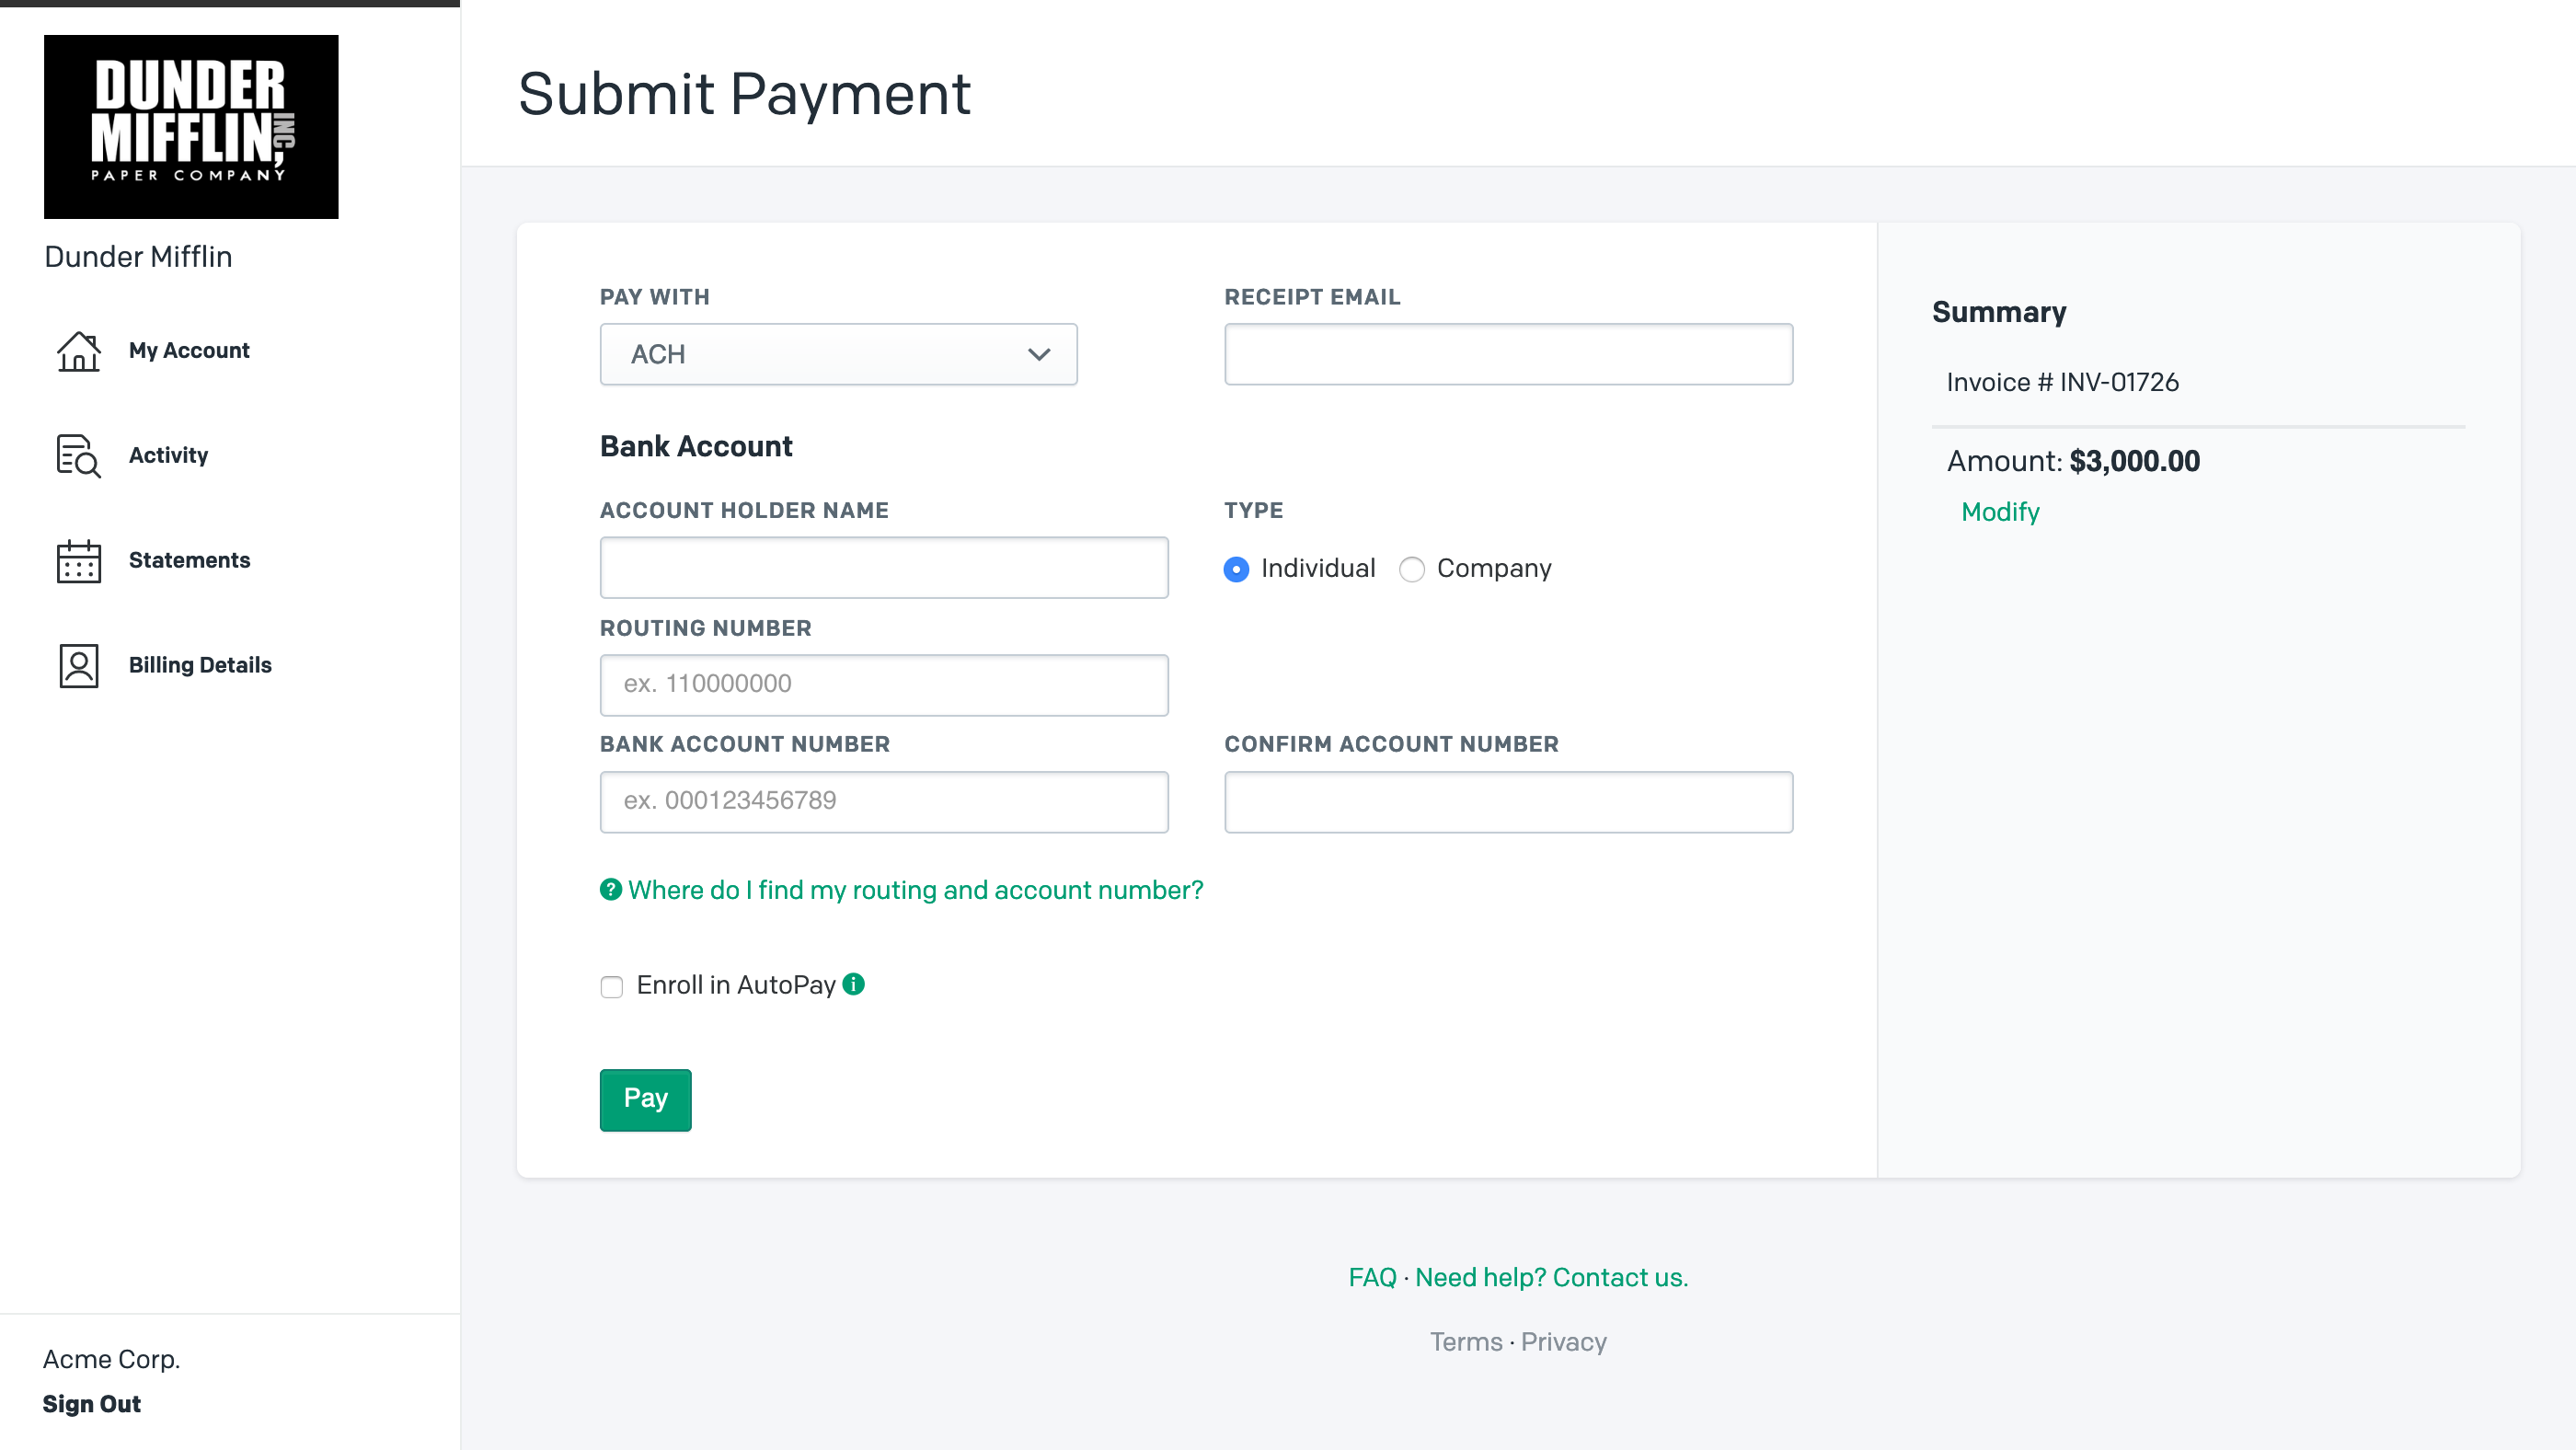Click the Modify amount link
The height and width of the screenshot is (1450, 2576).
click(x=2000, y=512)
